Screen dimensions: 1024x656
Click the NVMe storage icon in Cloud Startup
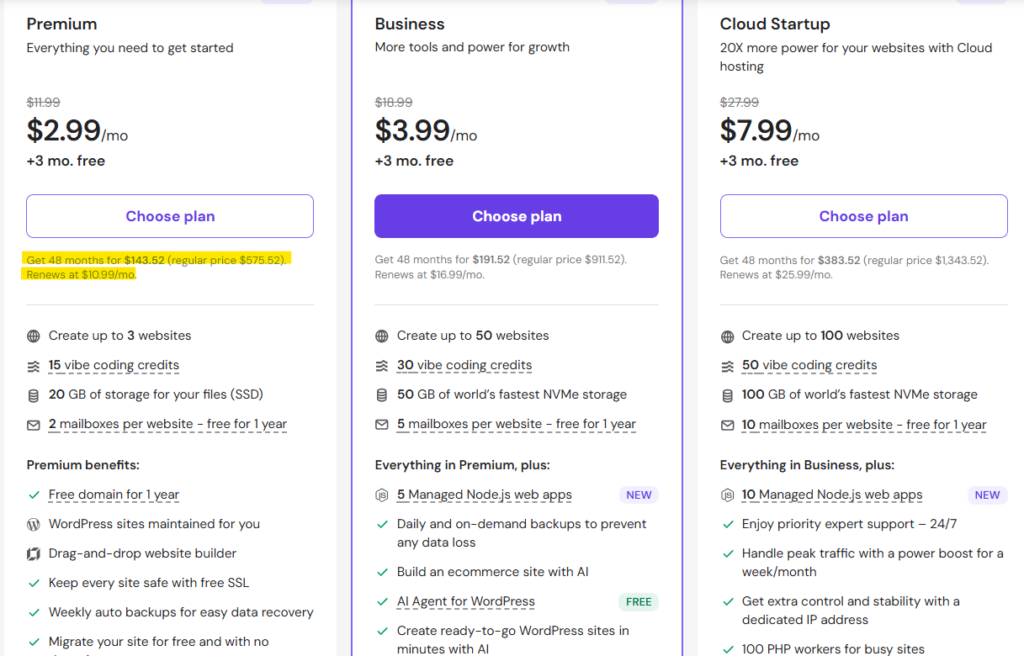click(x=727, y=394)
